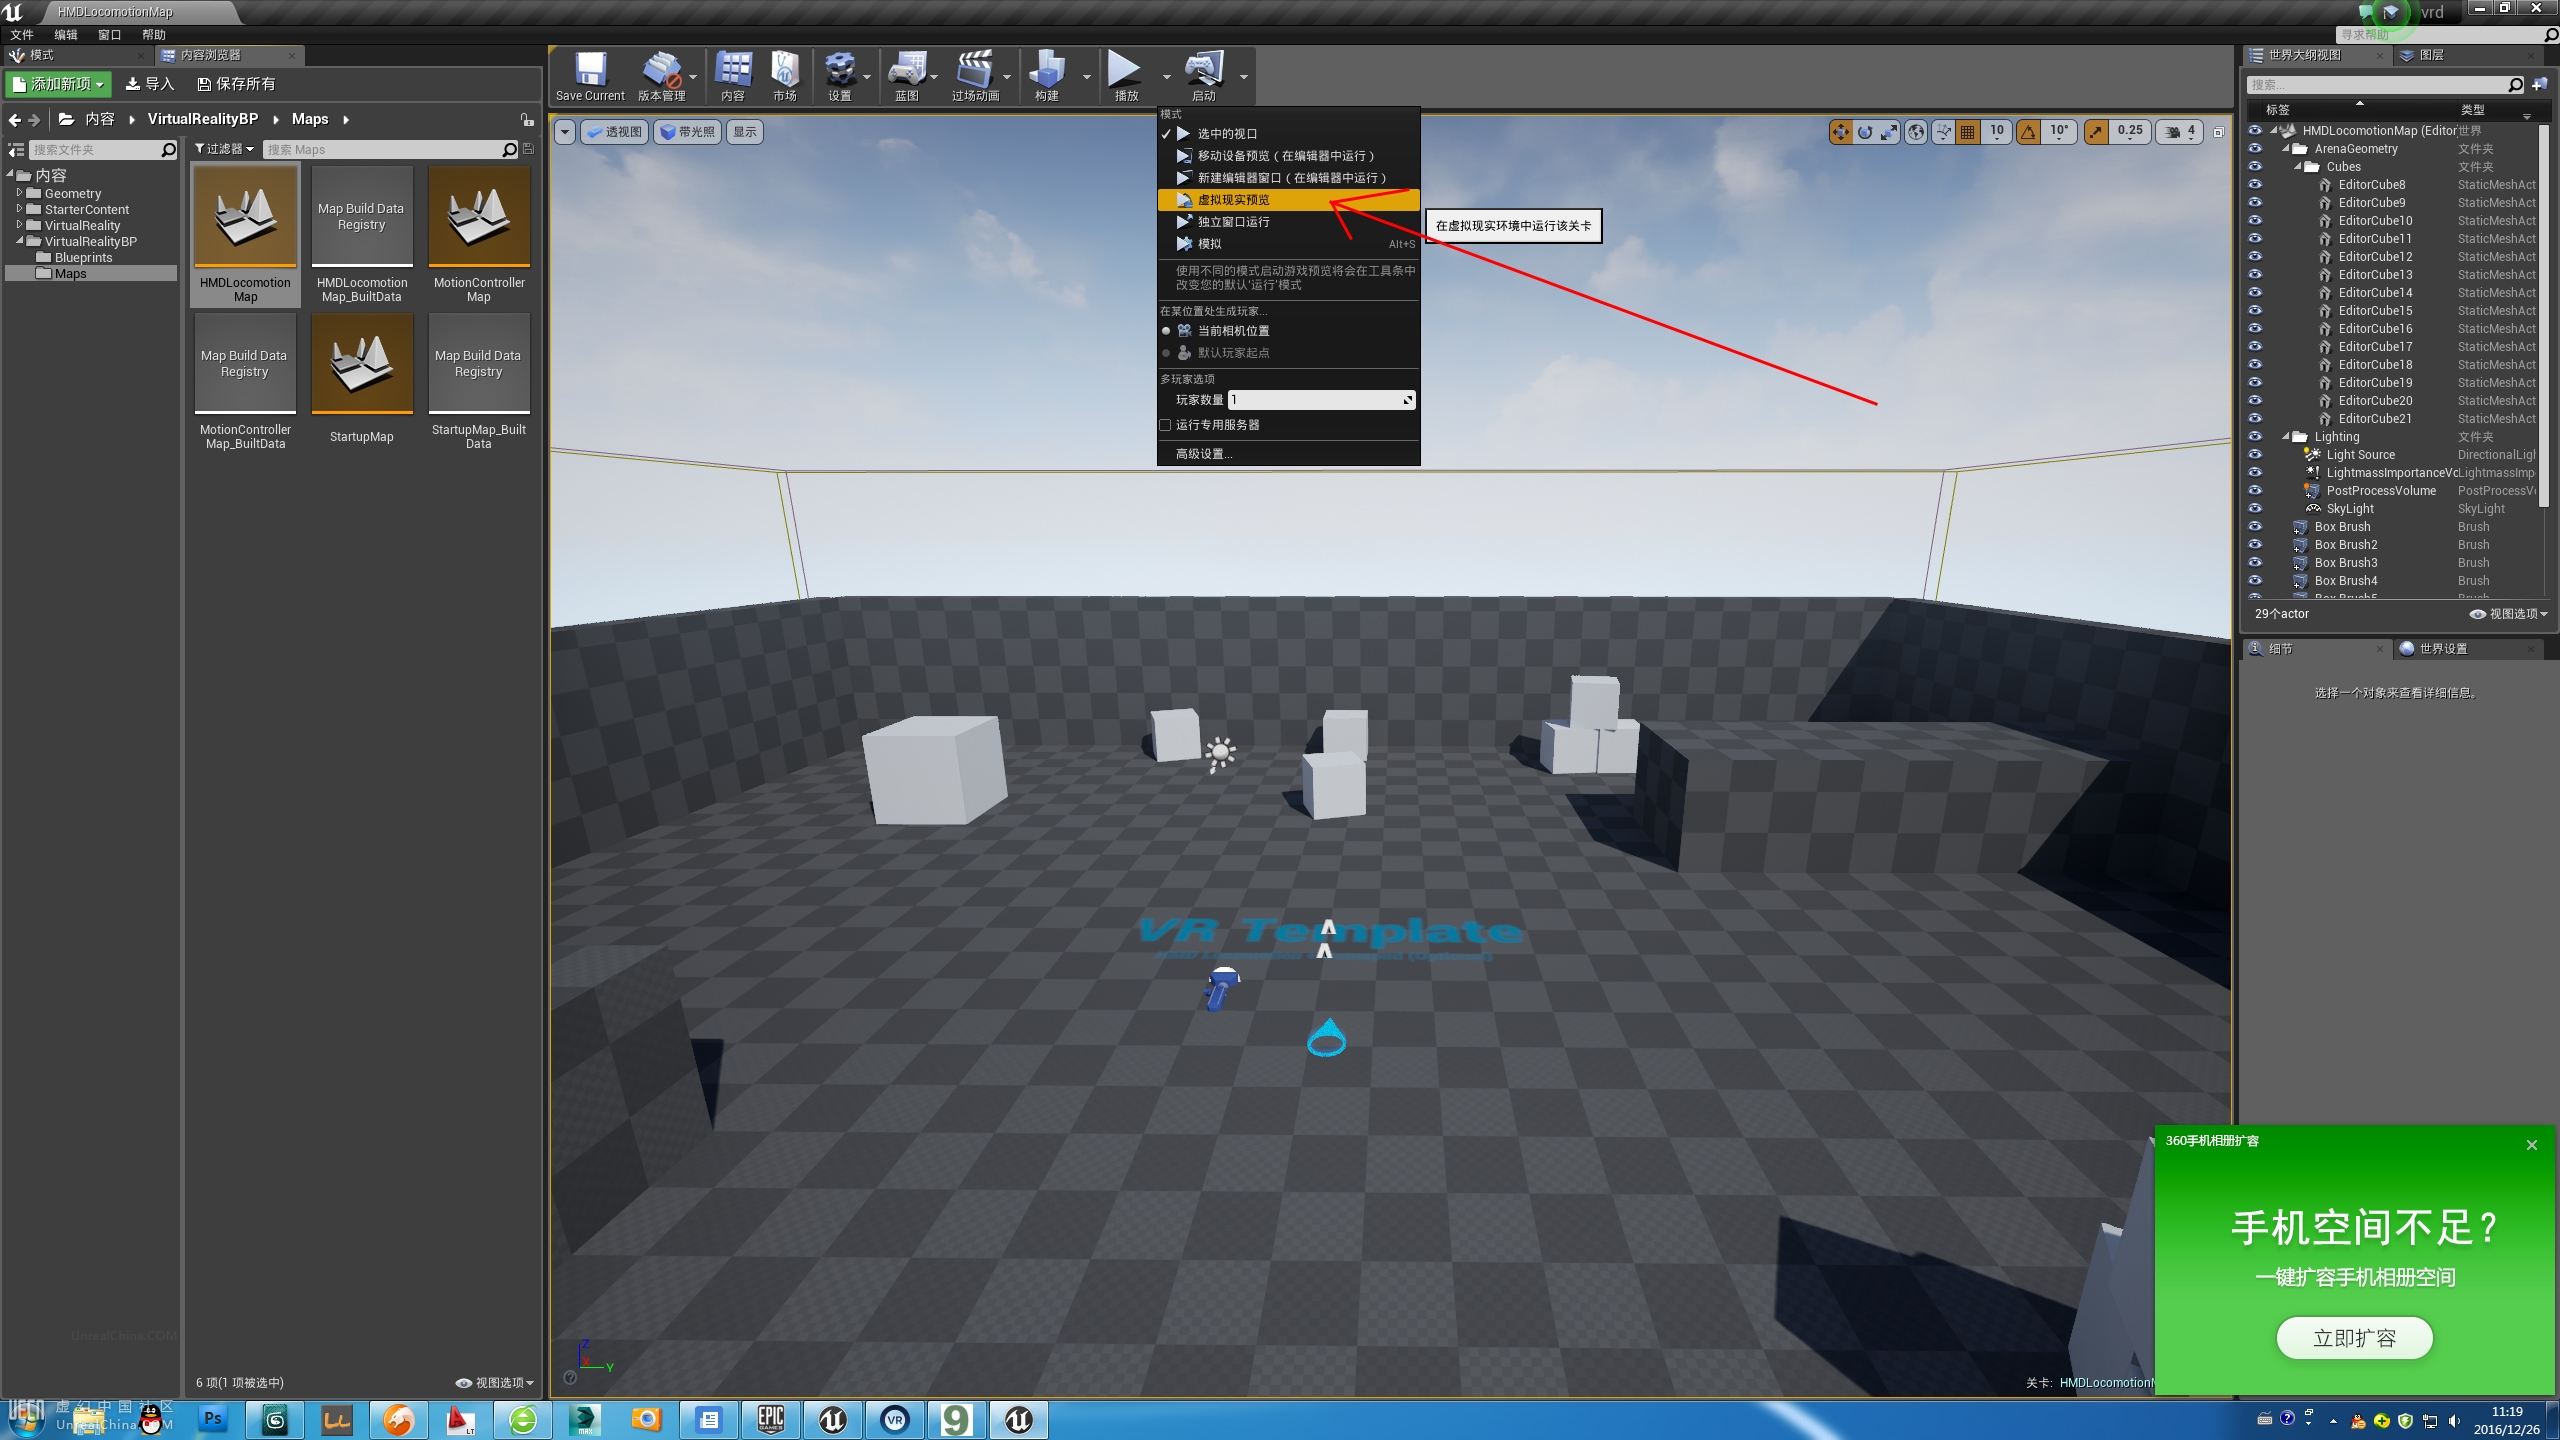Select the StartupMap thumbnail

pos(362,364)
